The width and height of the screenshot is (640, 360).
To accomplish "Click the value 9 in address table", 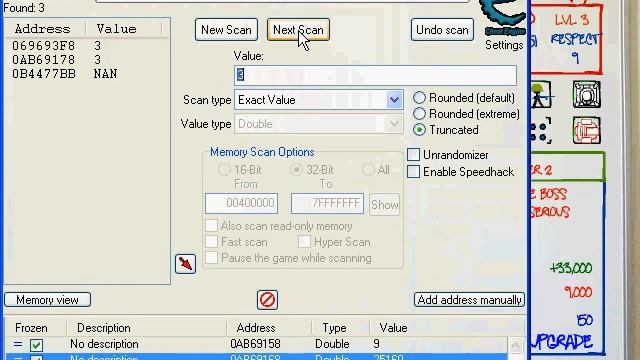I will (x=376, y=344).
